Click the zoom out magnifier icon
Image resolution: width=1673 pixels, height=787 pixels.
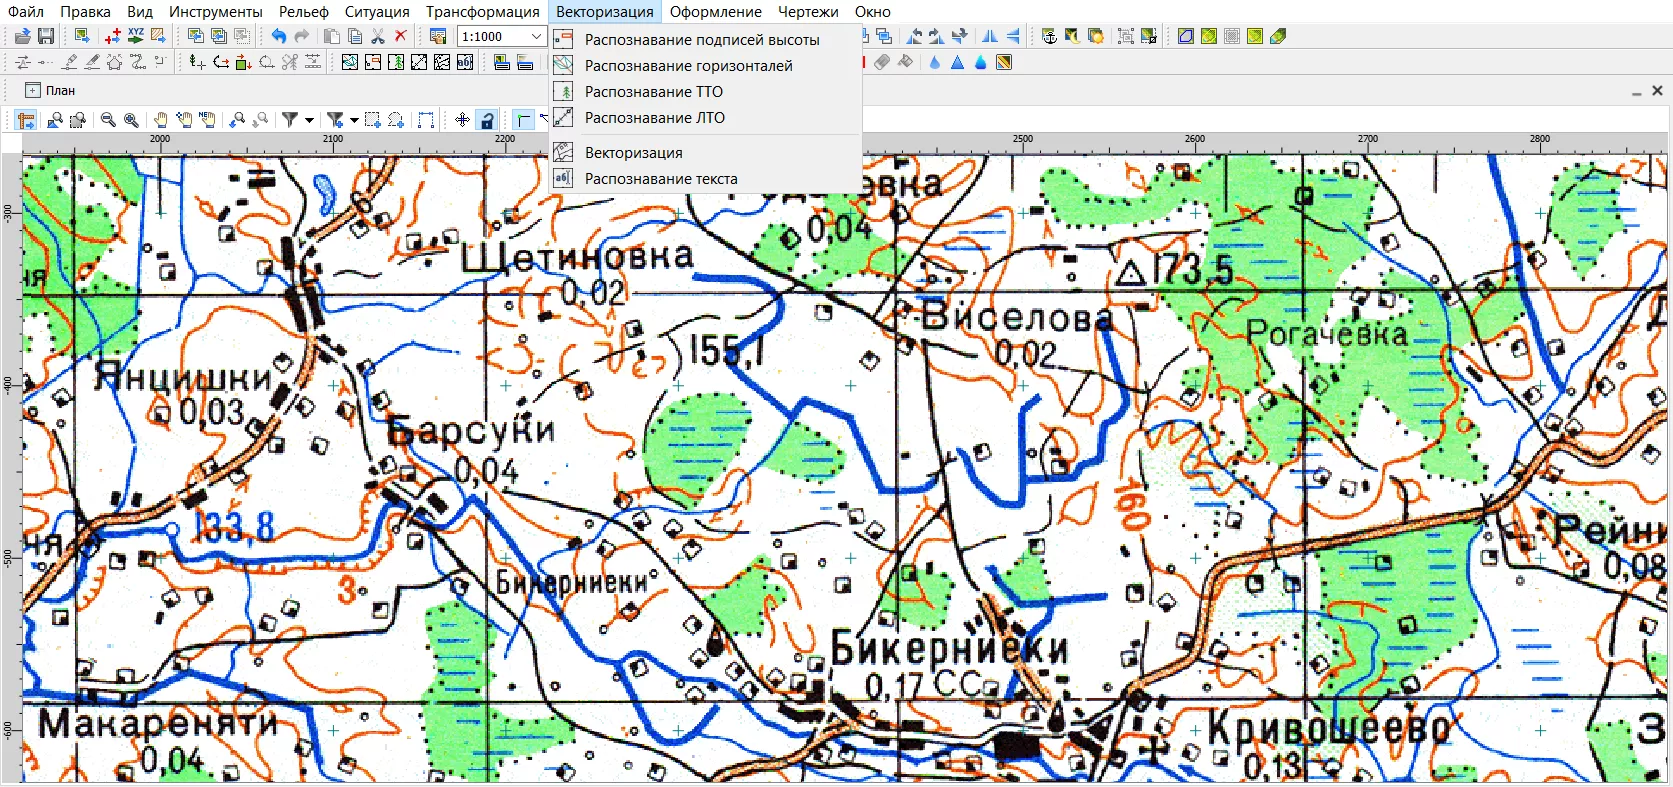108,120
